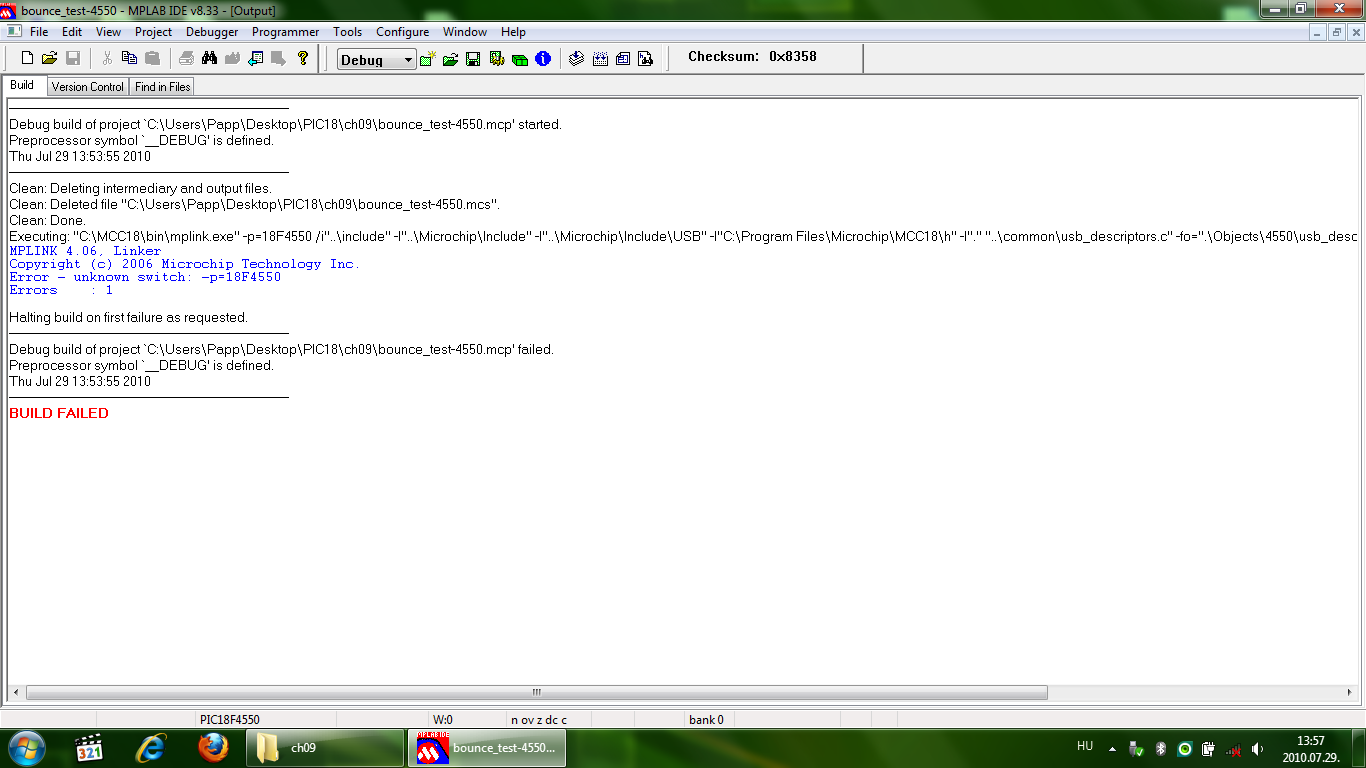Open Build Options from the project toolbar
This screenshot has height=768, width=1366.
496,59
